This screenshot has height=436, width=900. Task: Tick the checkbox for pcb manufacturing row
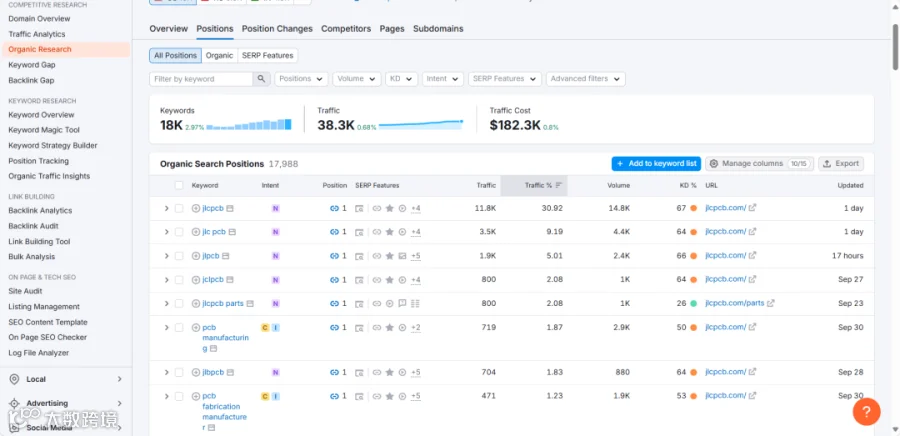[179, 328]
